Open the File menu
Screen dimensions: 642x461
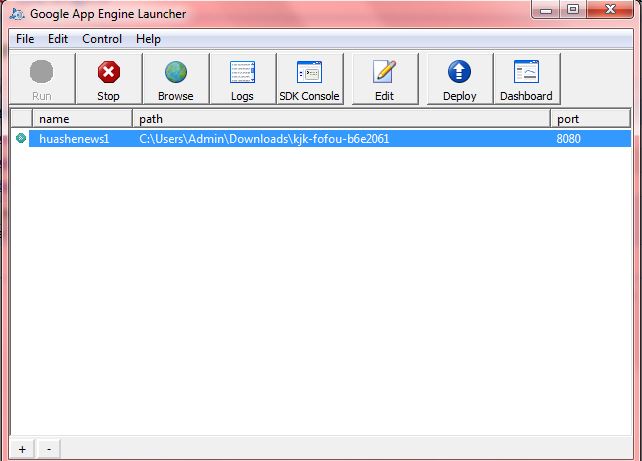25,39
